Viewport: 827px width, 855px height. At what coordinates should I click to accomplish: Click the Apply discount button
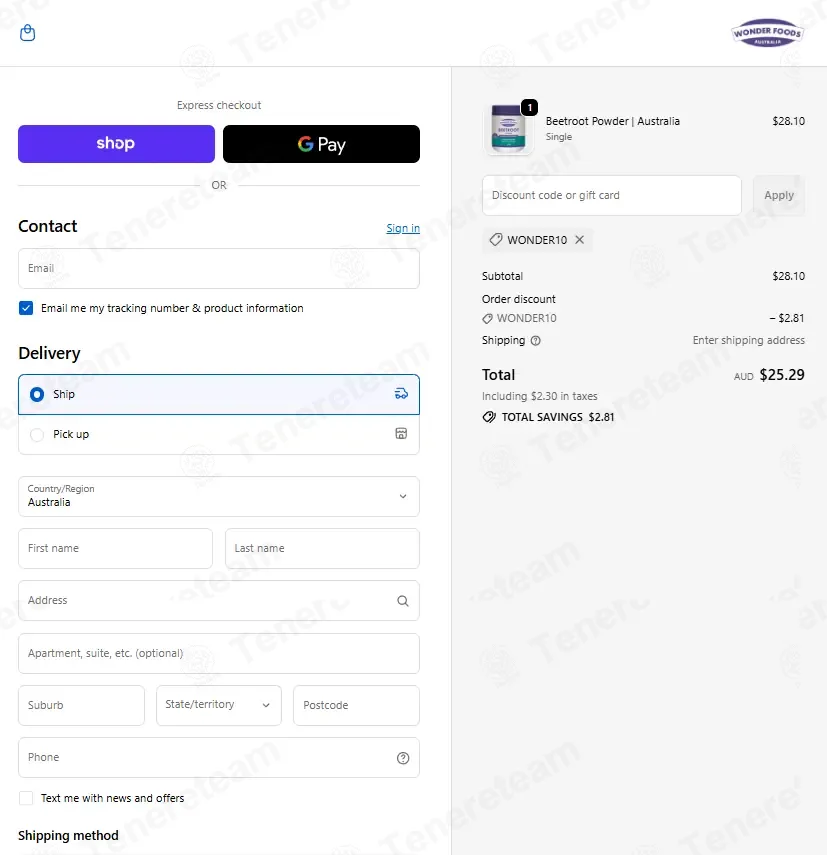pyautogui.click(x=778, y=195)
